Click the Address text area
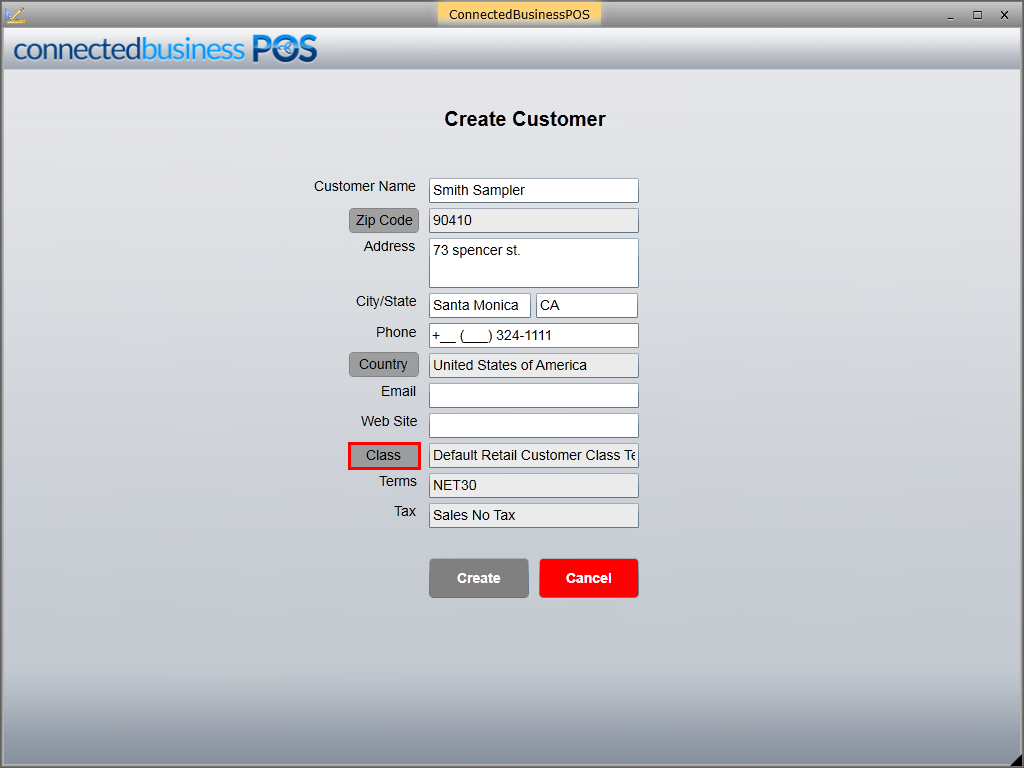The height and width of the screenshot is (768, 1024). [534, 263]
